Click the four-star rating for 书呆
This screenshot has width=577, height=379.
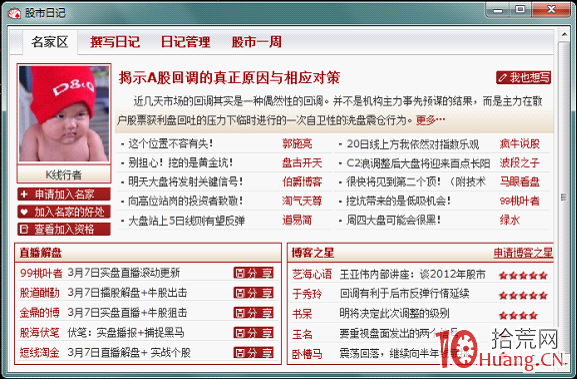[x=518, y=315]
